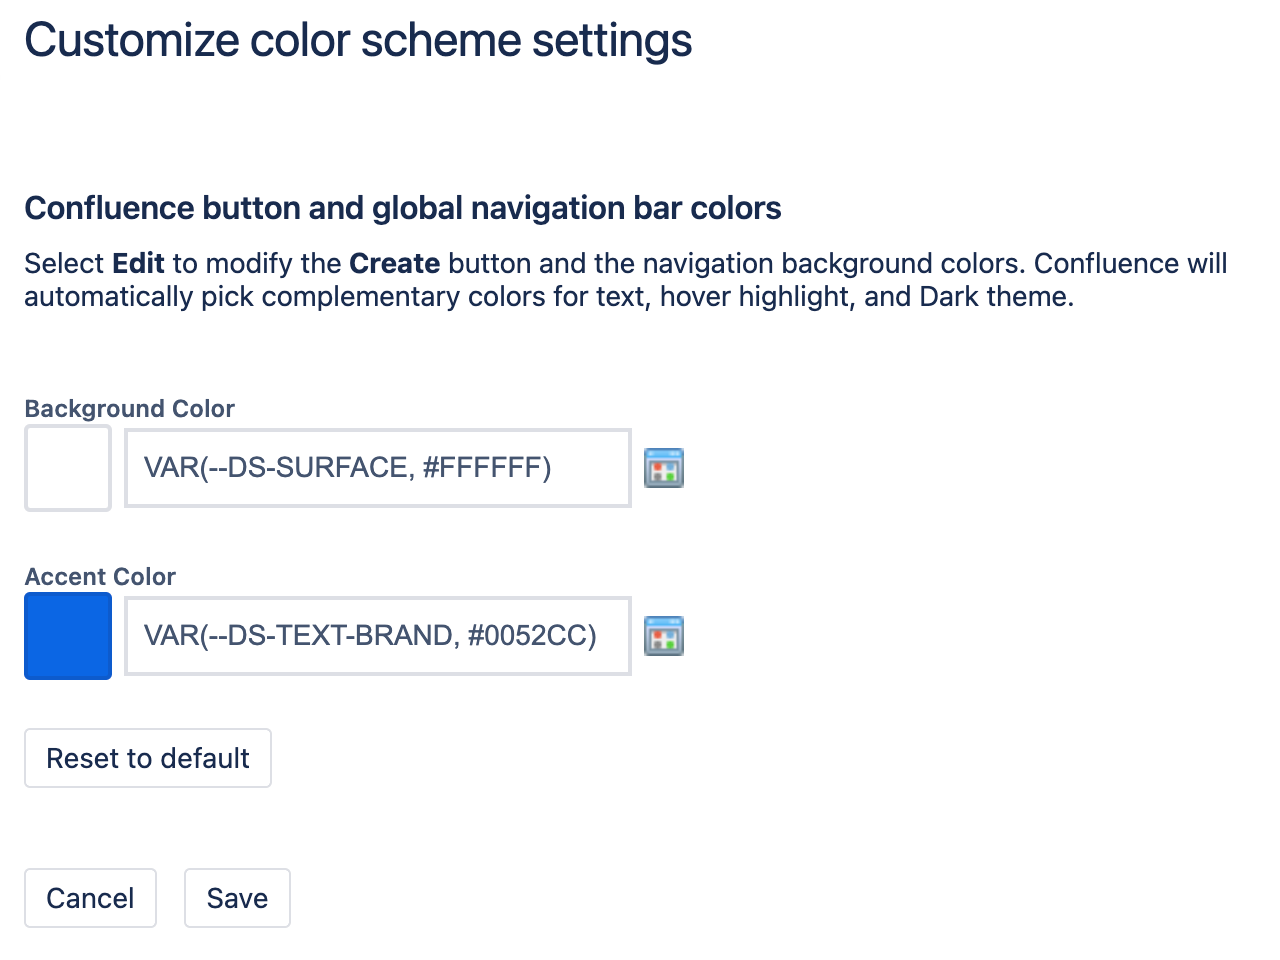The image size is (1280, 960).
Task: Click the bold Create word in description
Action: click(395, 263)
